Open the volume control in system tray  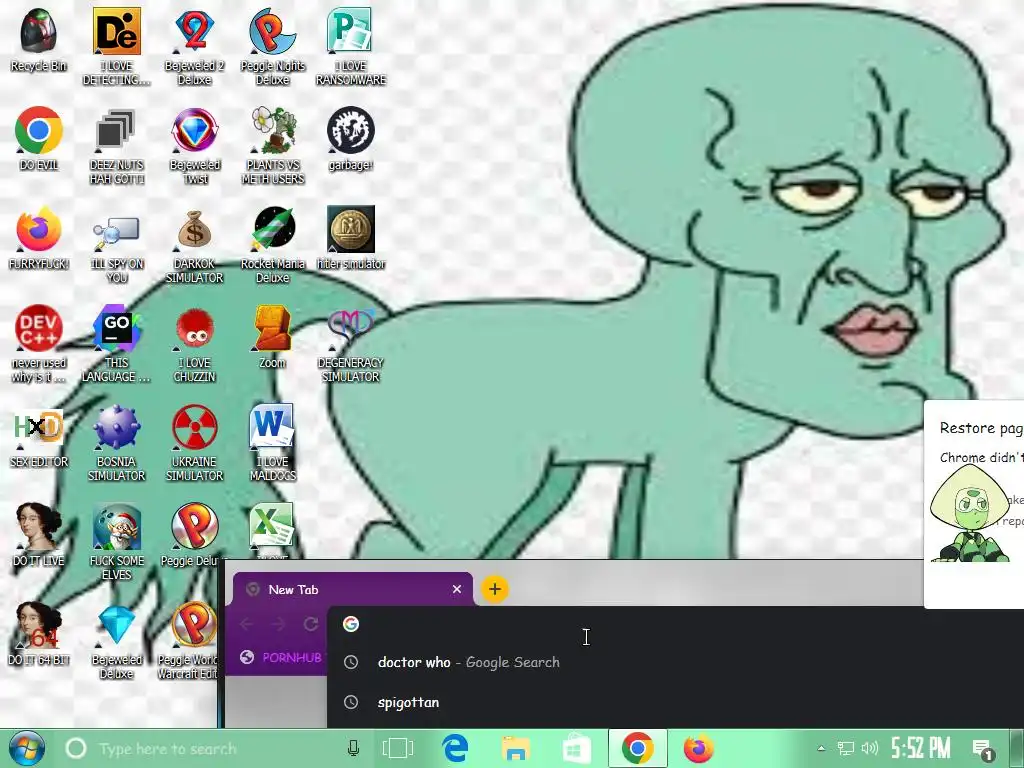pos(869,748)
